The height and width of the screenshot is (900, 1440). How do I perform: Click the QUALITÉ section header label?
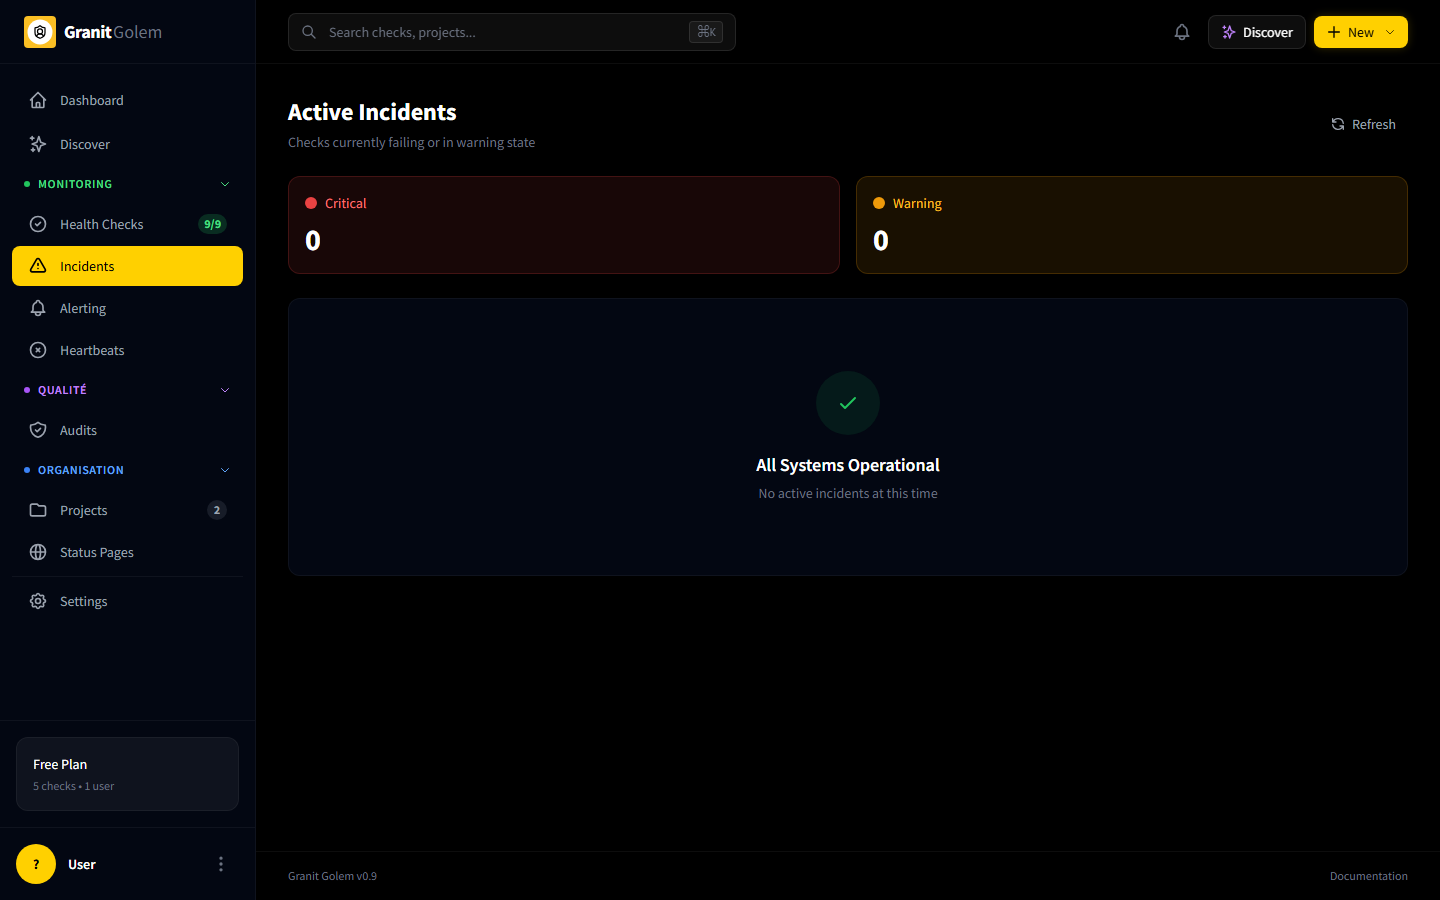[62, 390]
